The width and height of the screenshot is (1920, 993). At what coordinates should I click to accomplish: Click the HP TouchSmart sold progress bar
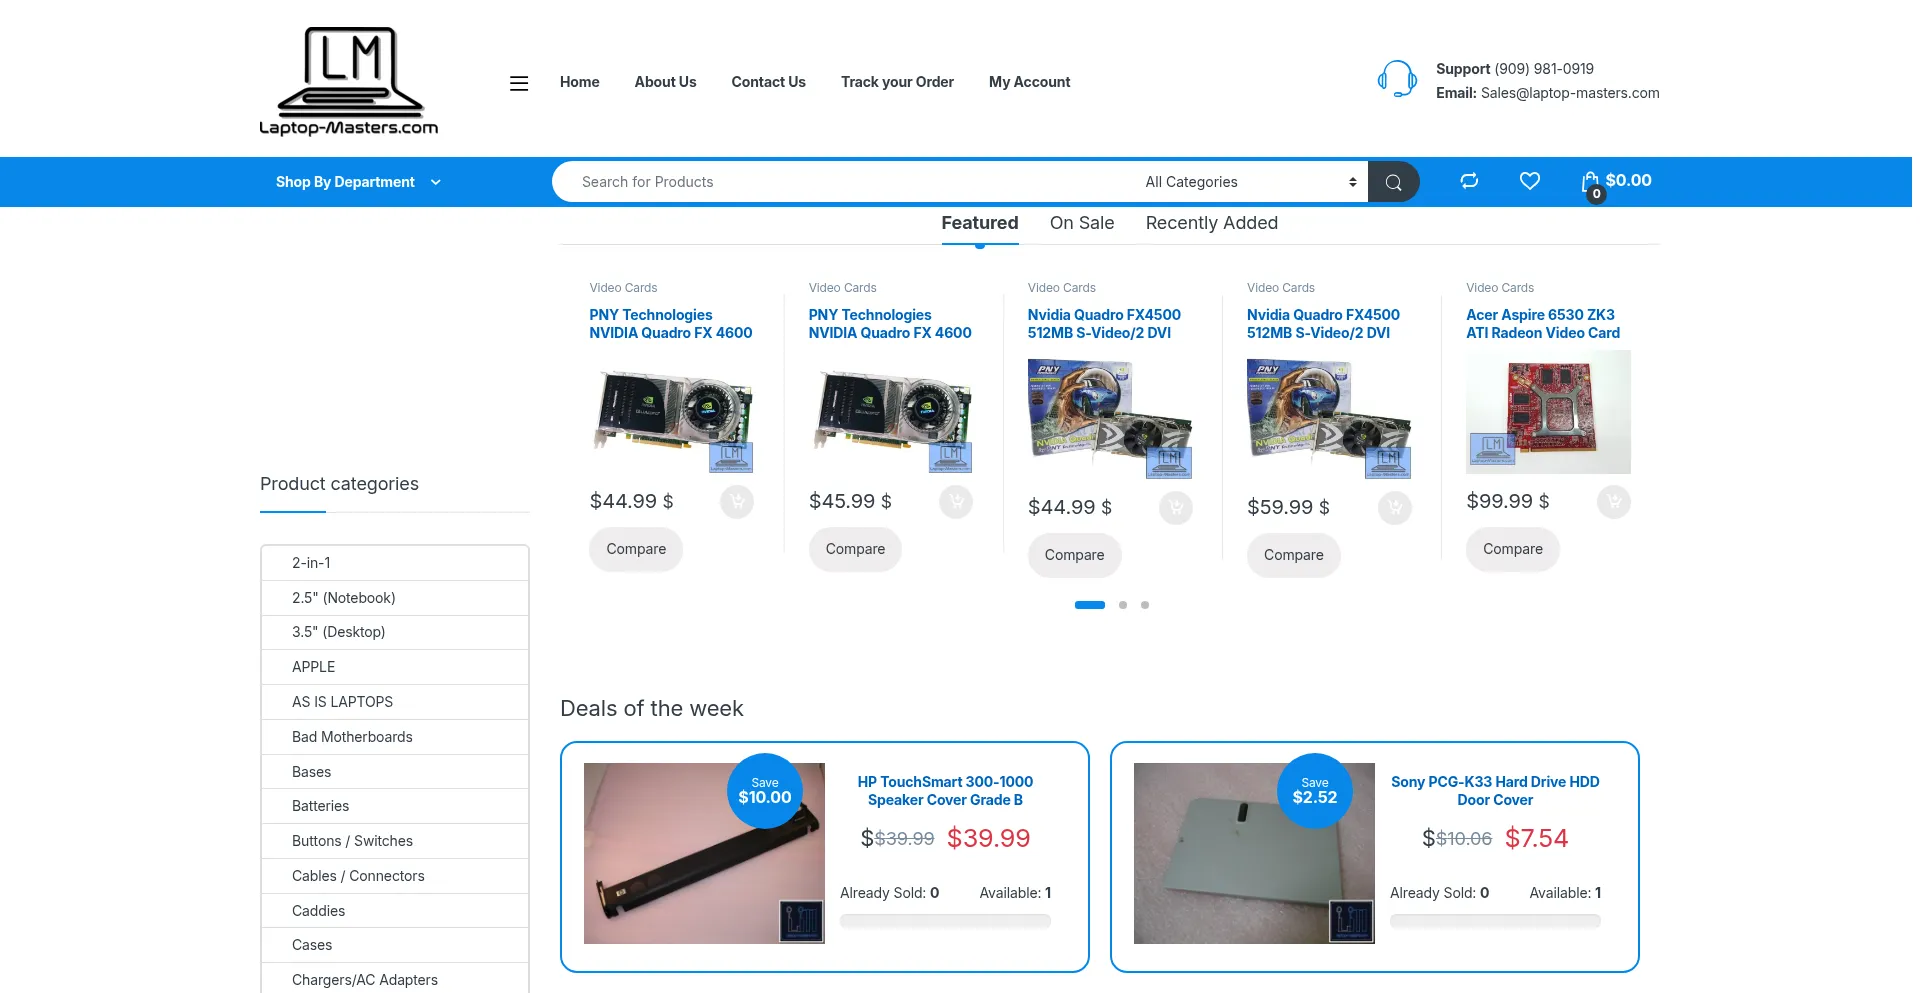pos(944,920)
